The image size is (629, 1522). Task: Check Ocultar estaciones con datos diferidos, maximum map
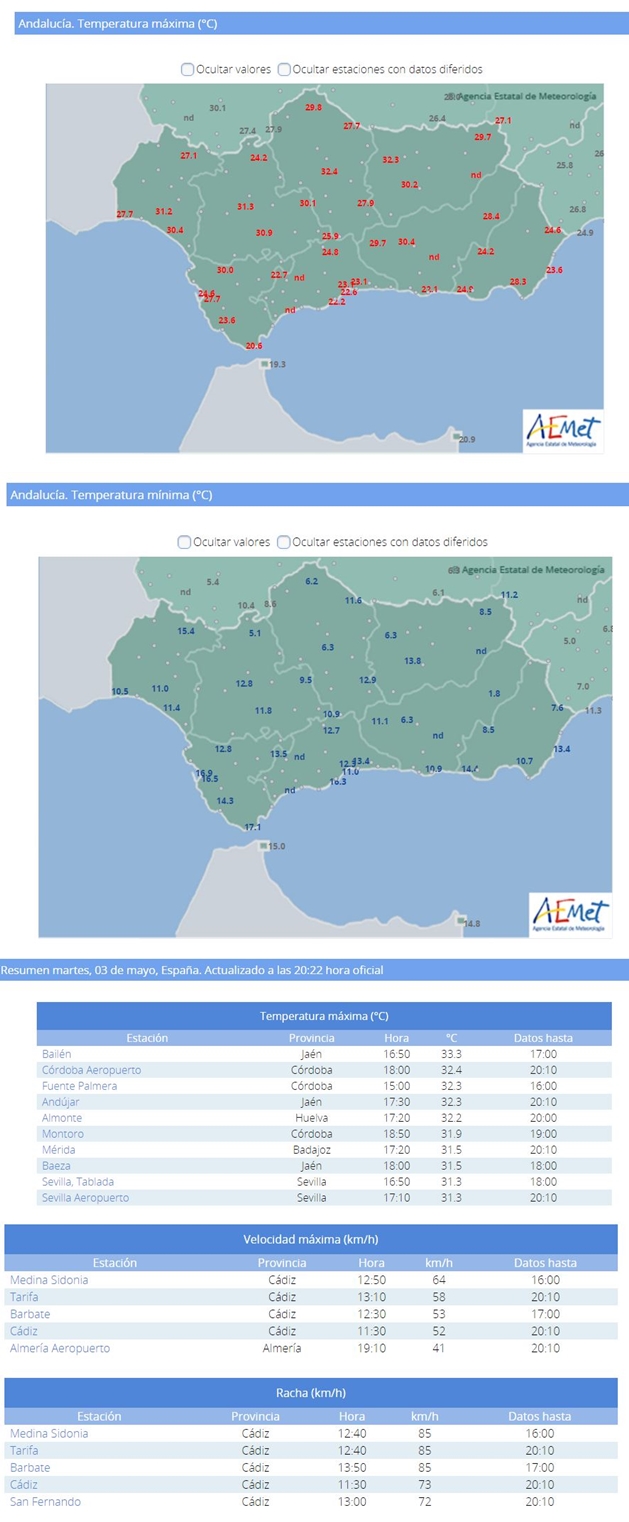pos(284,70)
